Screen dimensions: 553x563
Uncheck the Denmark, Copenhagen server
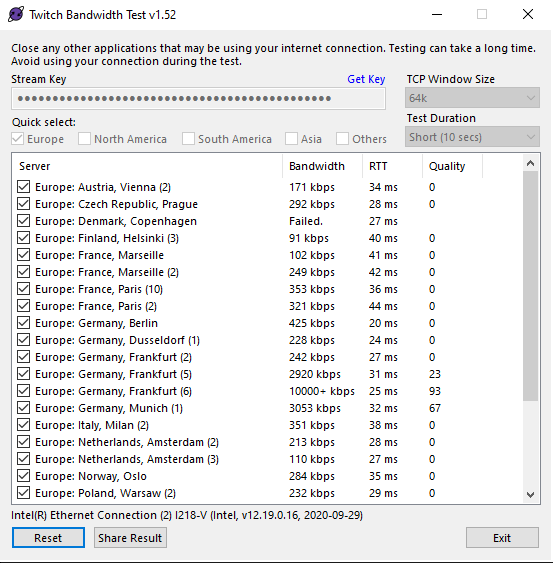(x=24, y=221)
